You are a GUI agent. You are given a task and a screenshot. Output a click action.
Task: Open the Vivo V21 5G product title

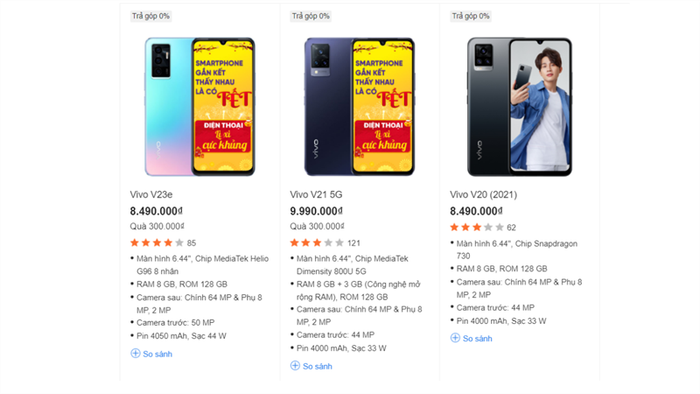[316, 195]
